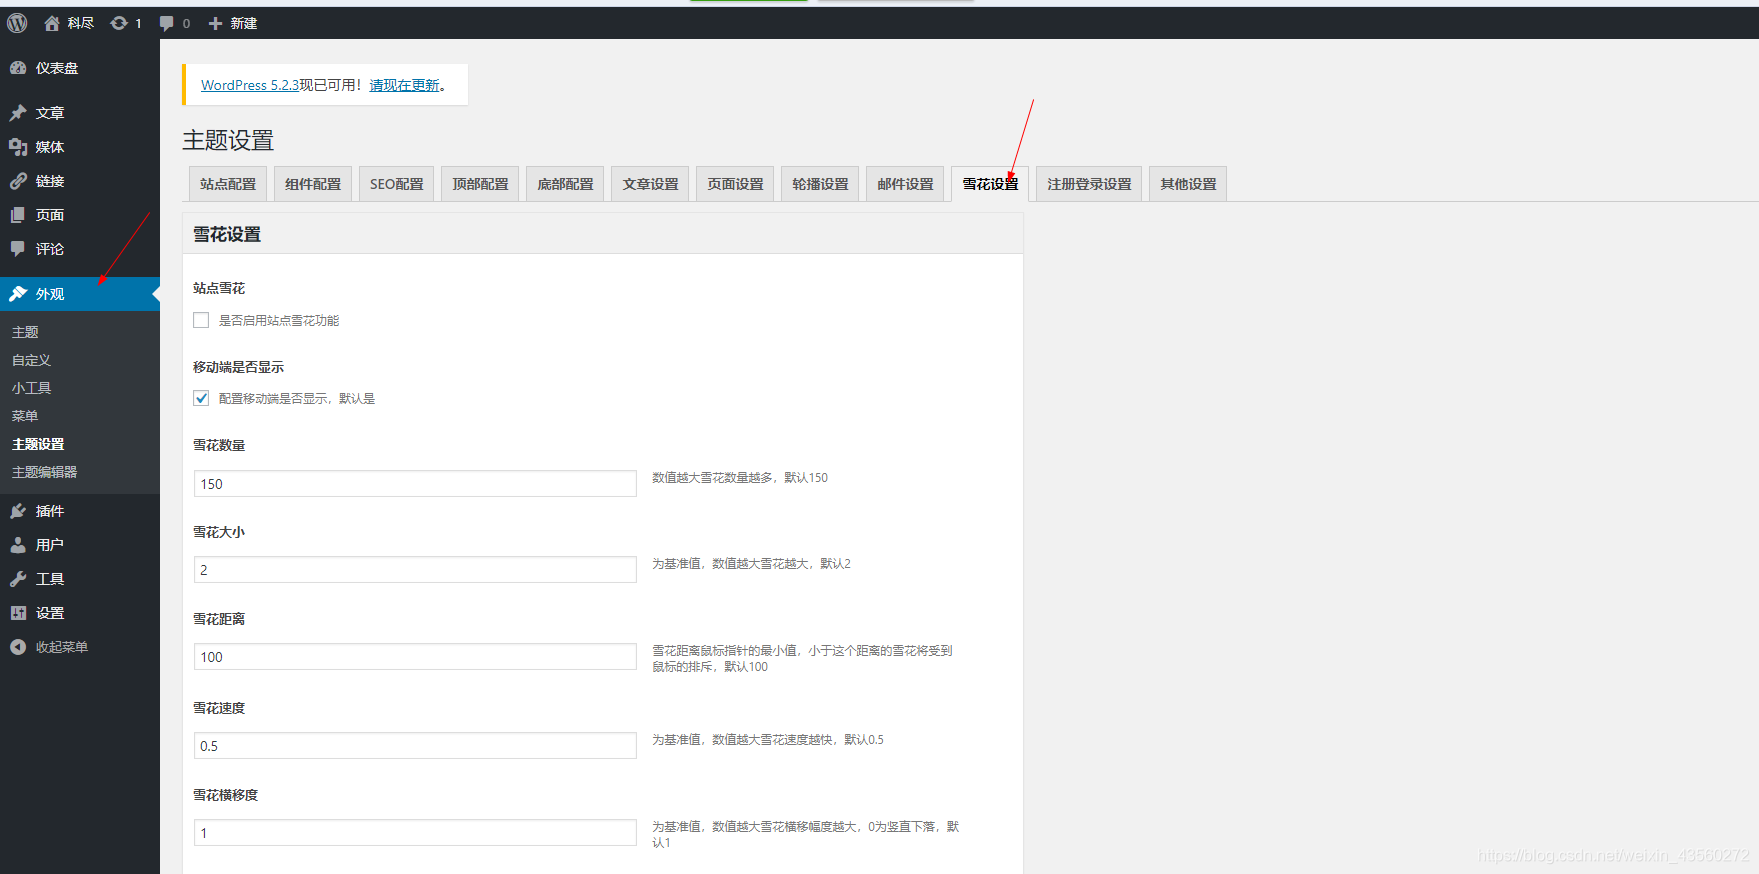
Task: Open the 文章设置 tab
Action: pyautogui.click(x=650, y=184)
